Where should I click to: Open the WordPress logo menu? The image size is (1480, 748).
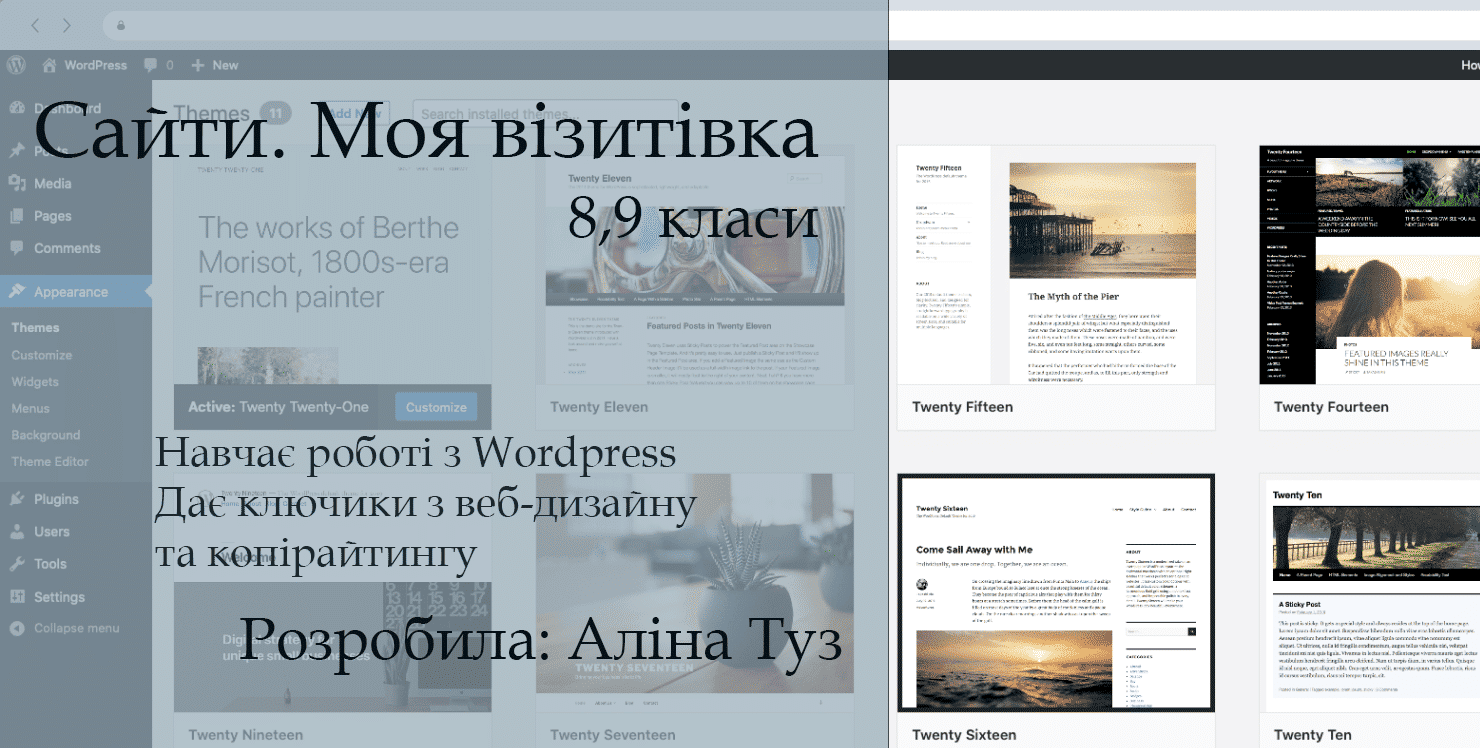click(16, 65)
